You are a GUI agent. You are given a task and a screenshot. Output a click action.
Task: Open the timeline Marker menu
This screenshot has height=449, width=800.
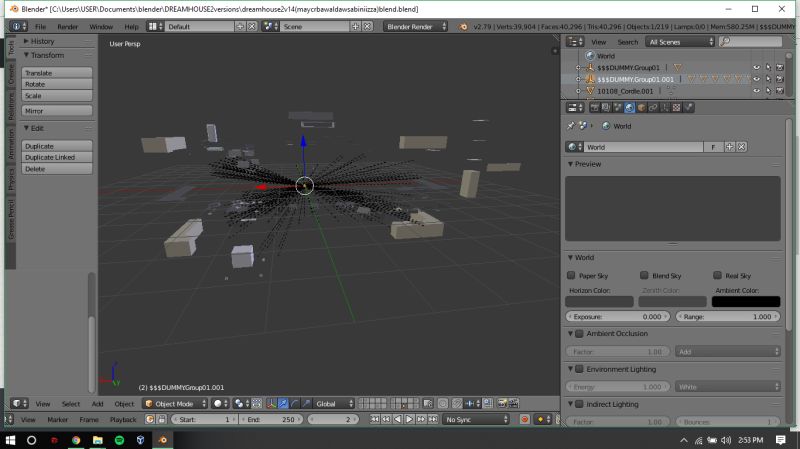click(x=58, y=419)
